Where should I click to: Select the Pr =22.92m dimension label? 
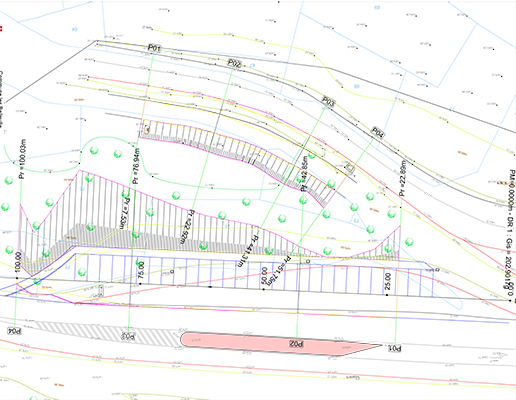pyautogui.click(x=187, y=227)
